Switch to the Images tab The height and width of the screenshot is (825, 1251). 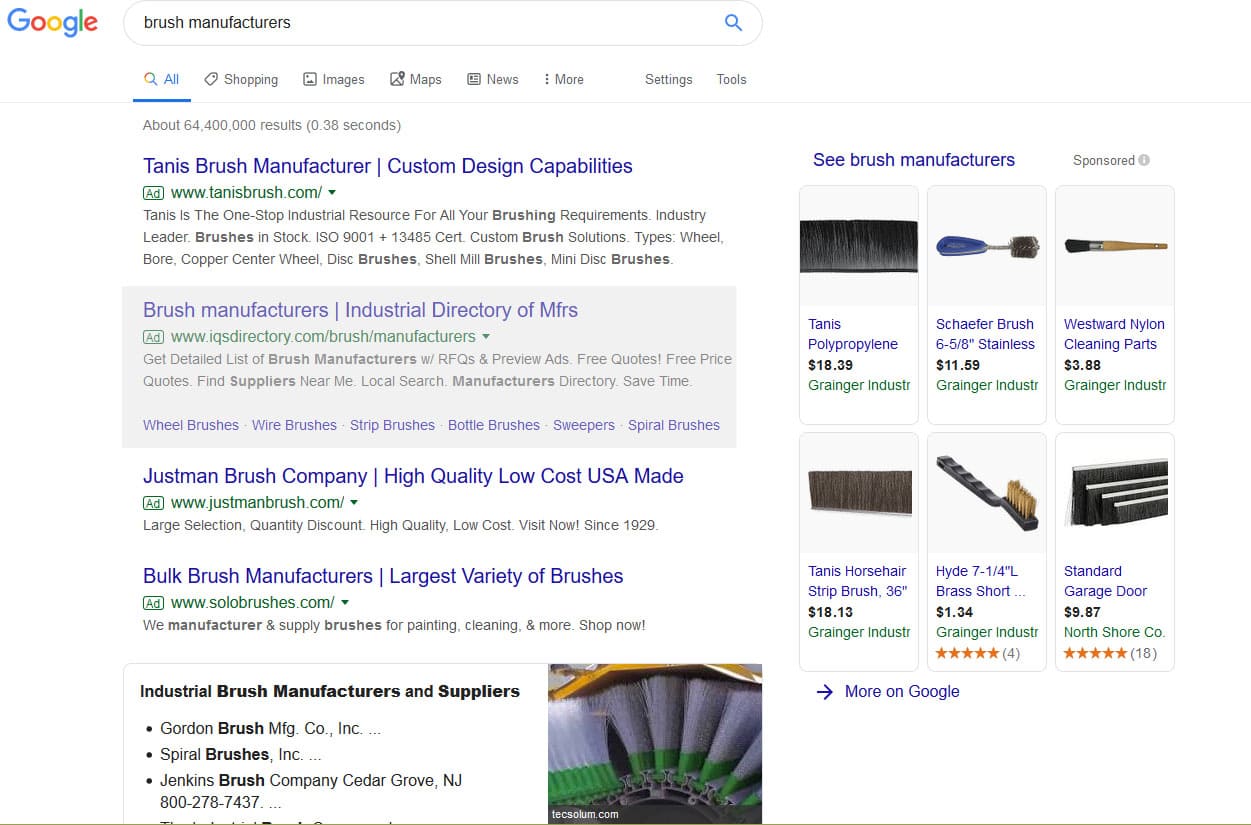pos(333,79)
